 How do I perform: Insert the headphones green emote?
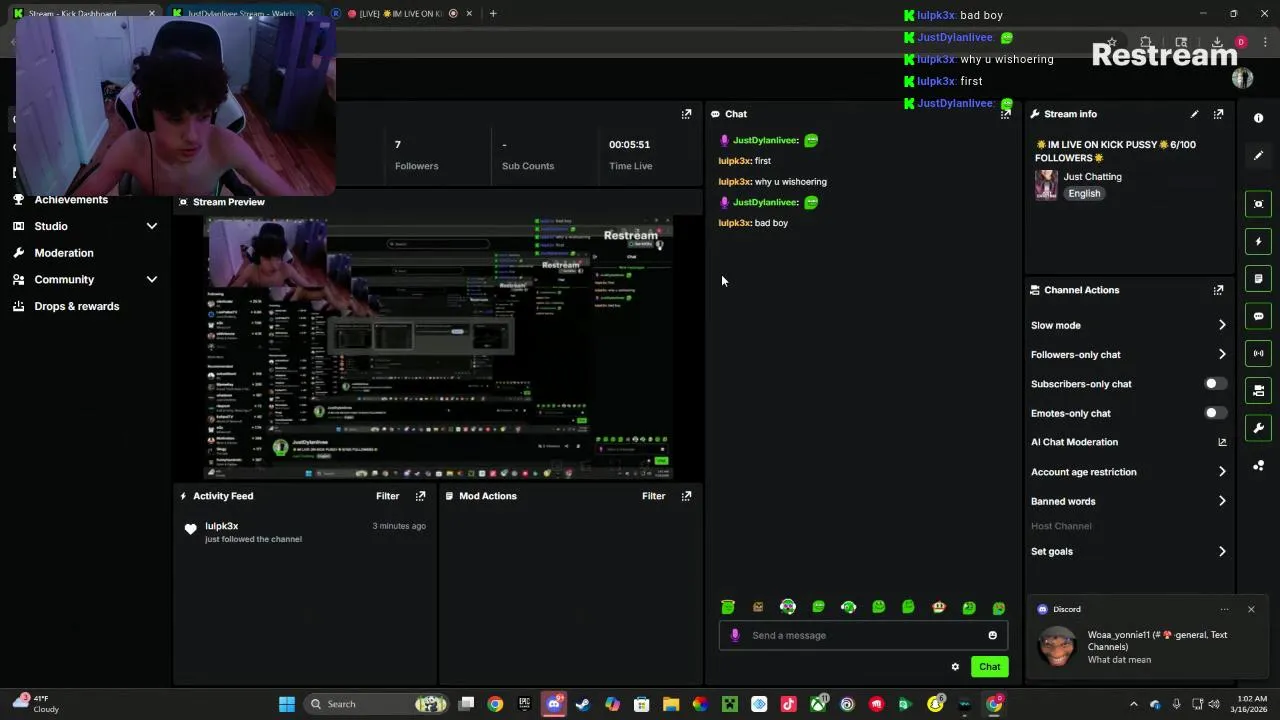848,607
